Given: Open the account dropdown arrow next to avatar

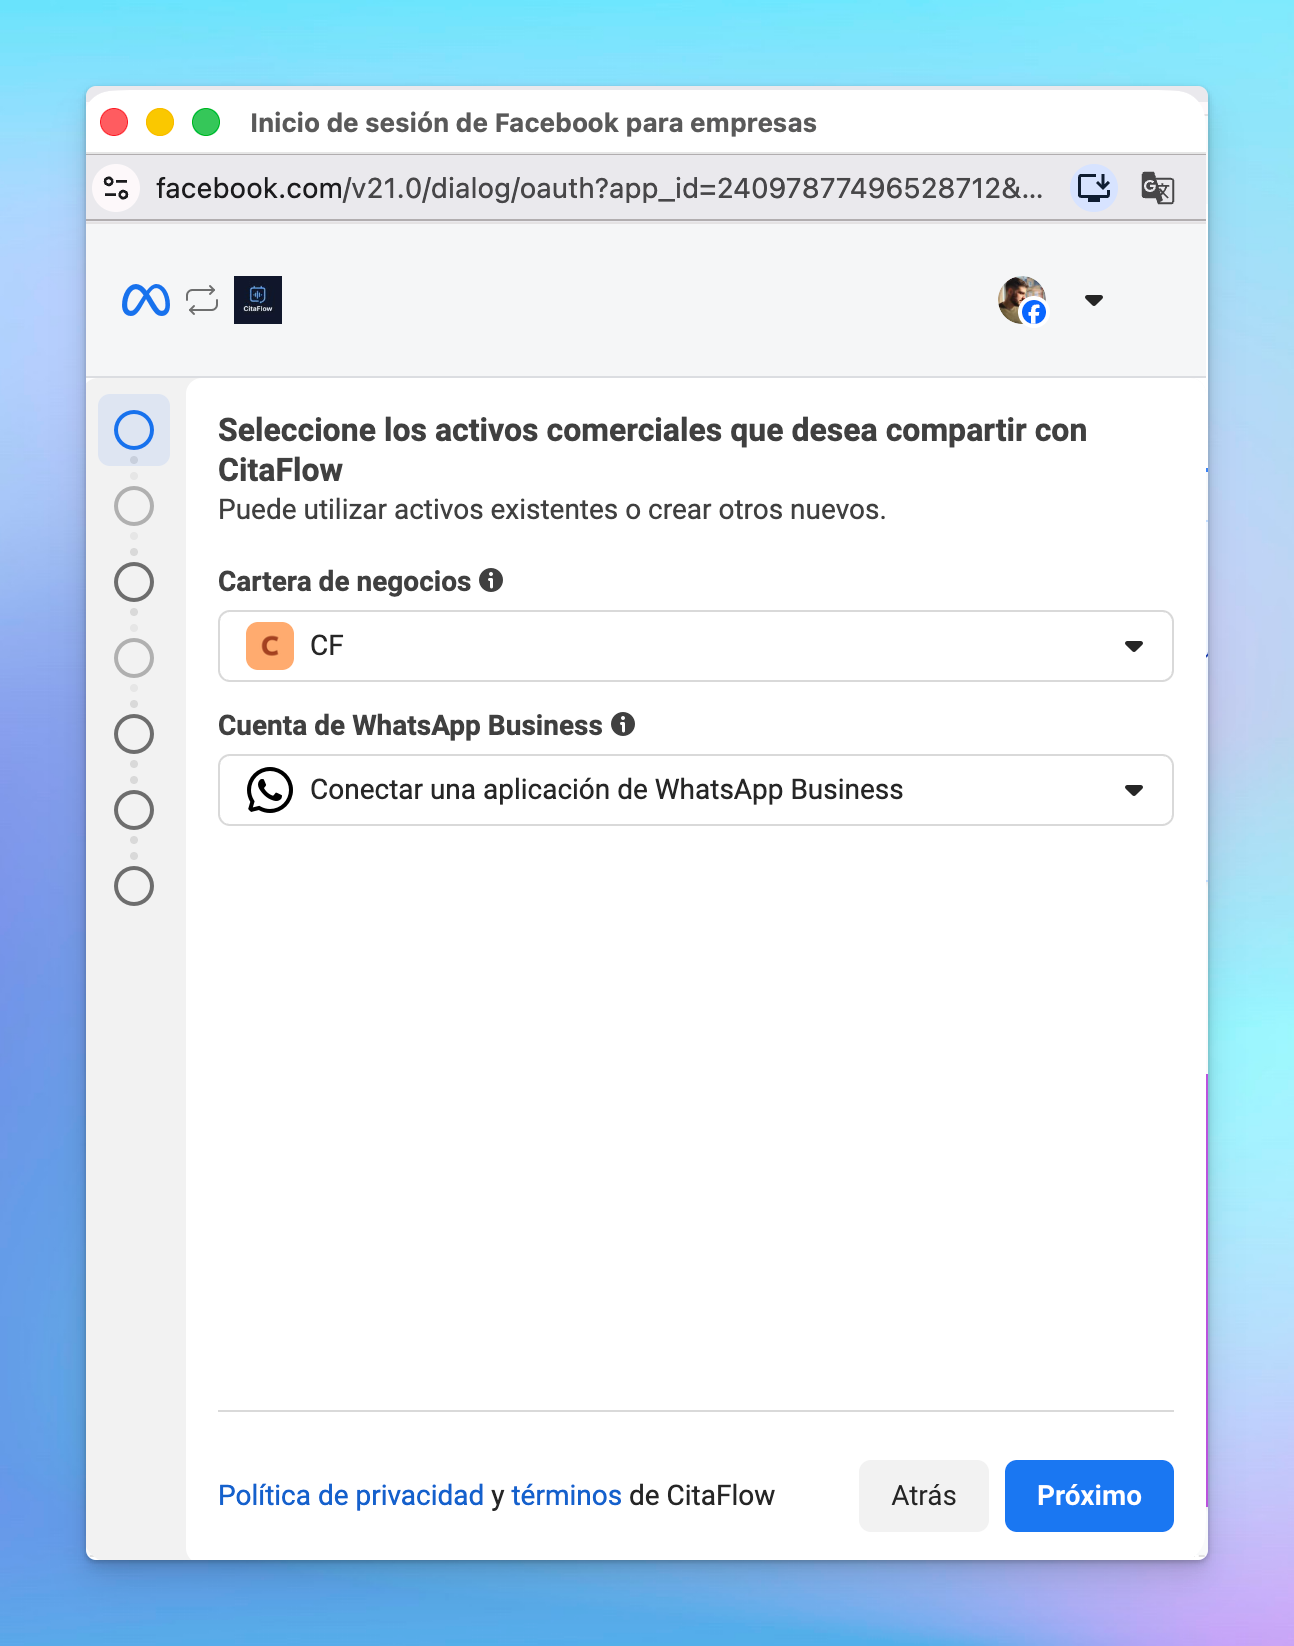Looking at the screenshot, I should click(x=1094, y=300).
